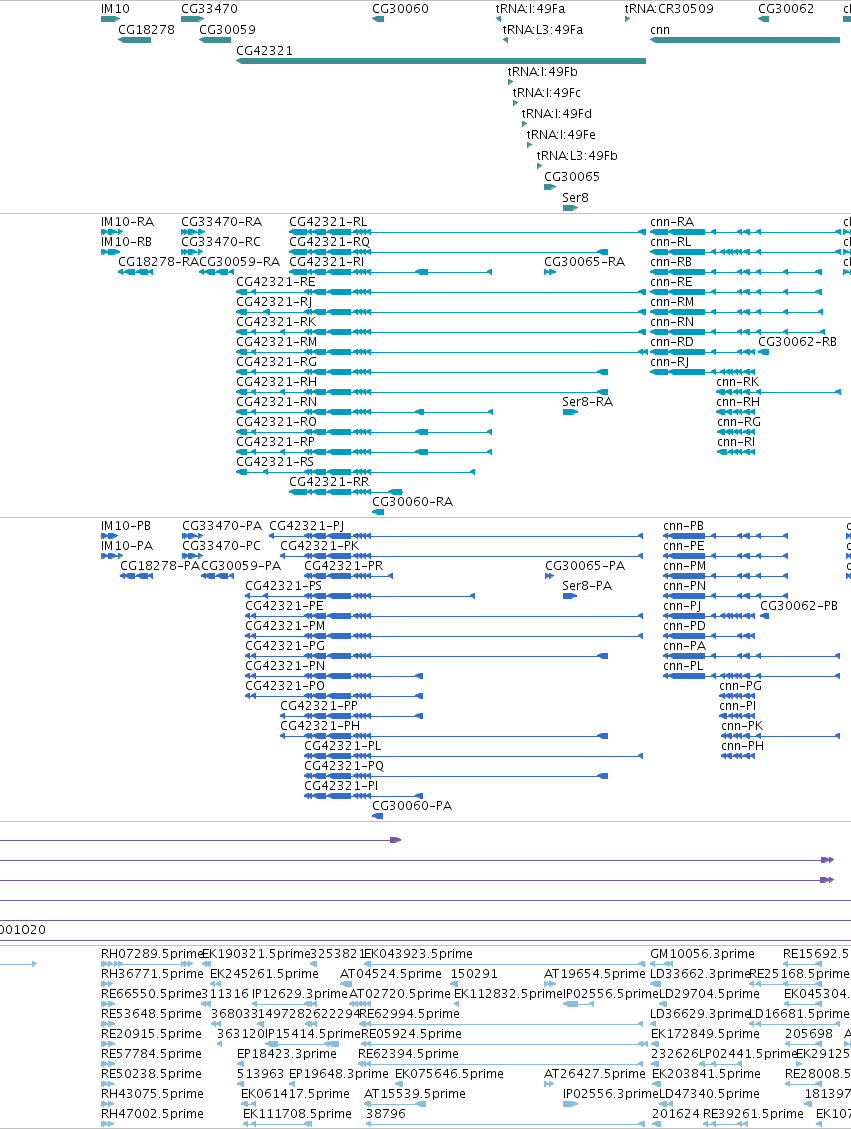Select the CG30060-RA transcript label
This screenshot has width=851, height=1129.
(413, 502)
